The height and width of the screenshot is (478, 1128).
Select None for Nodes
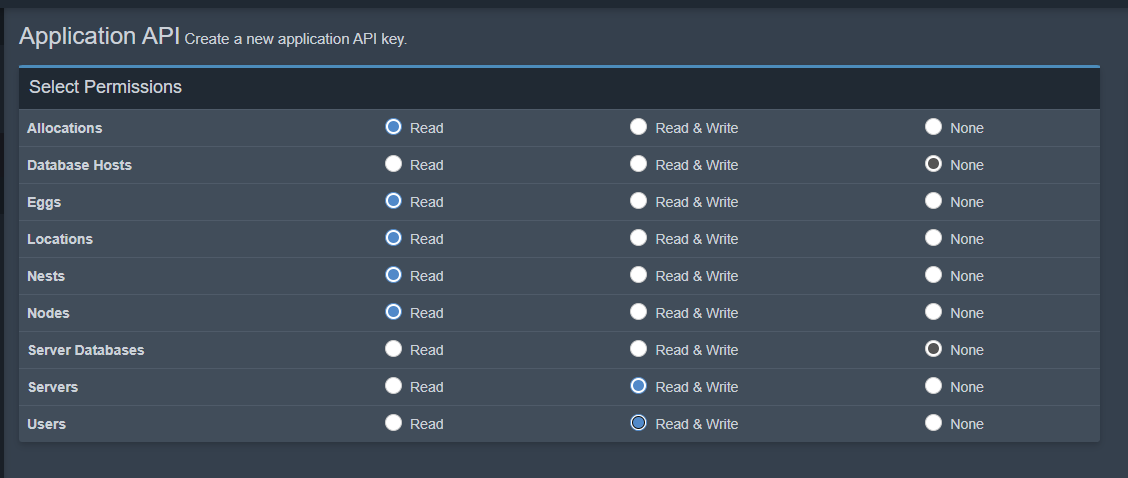click(933, 312)
